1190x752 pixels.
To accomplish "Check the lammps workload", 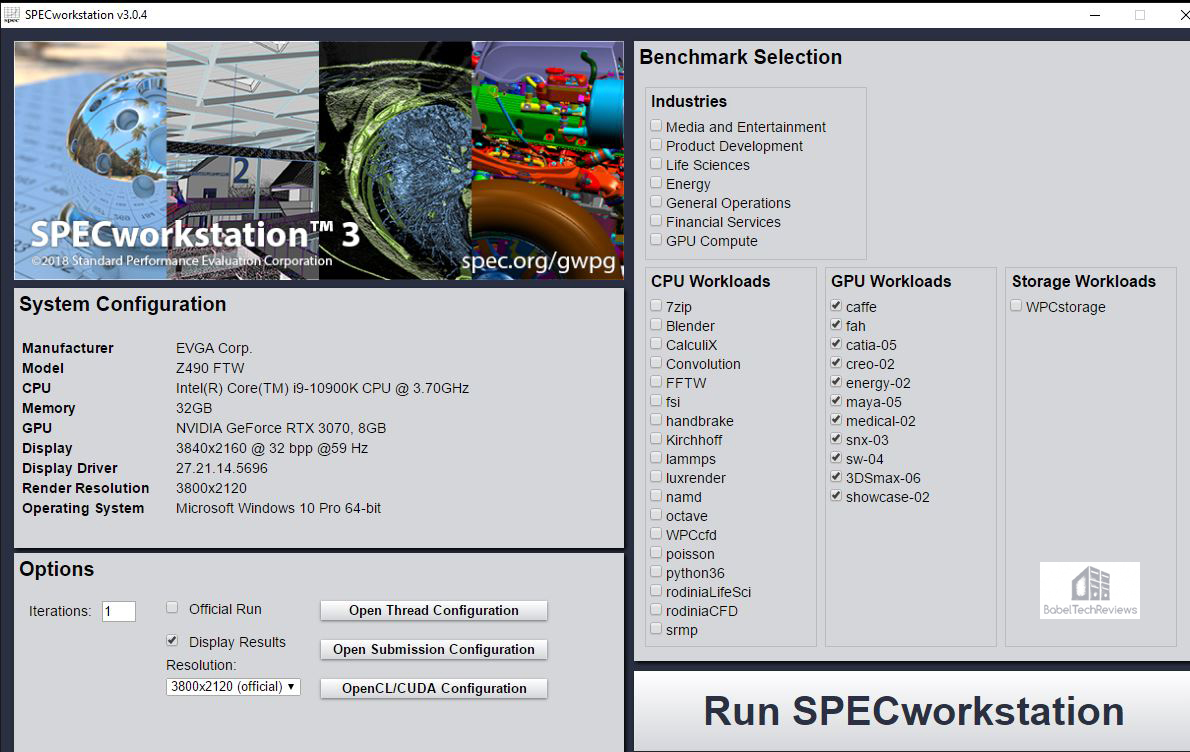I will 656,458.
